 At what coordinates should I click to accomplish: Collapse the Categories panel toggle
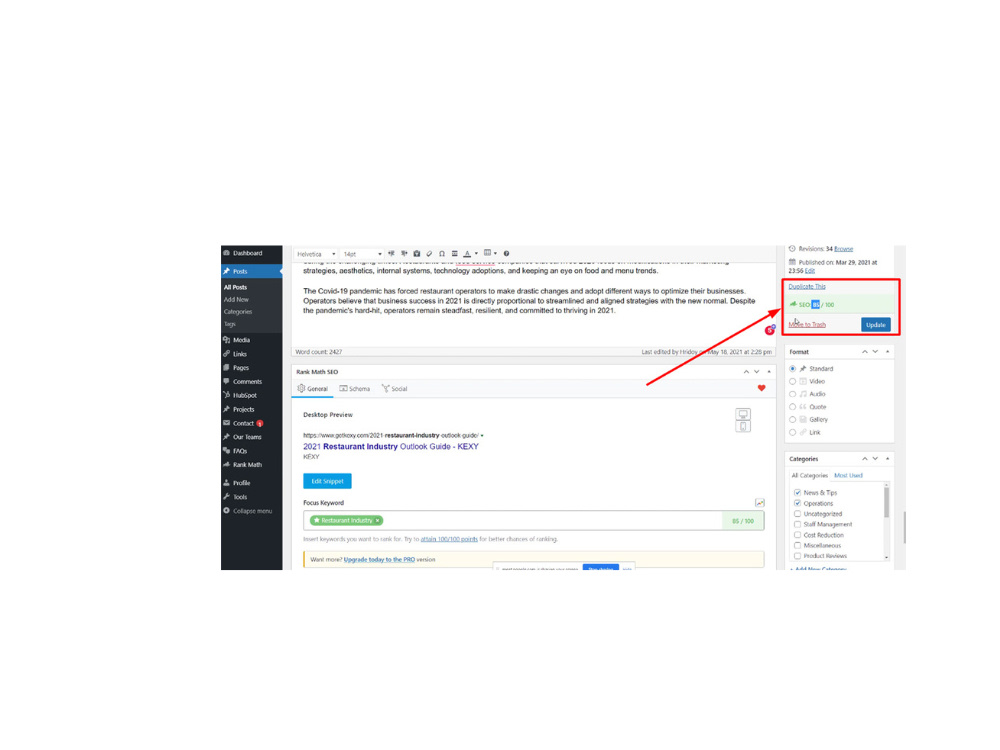point(887,459)
